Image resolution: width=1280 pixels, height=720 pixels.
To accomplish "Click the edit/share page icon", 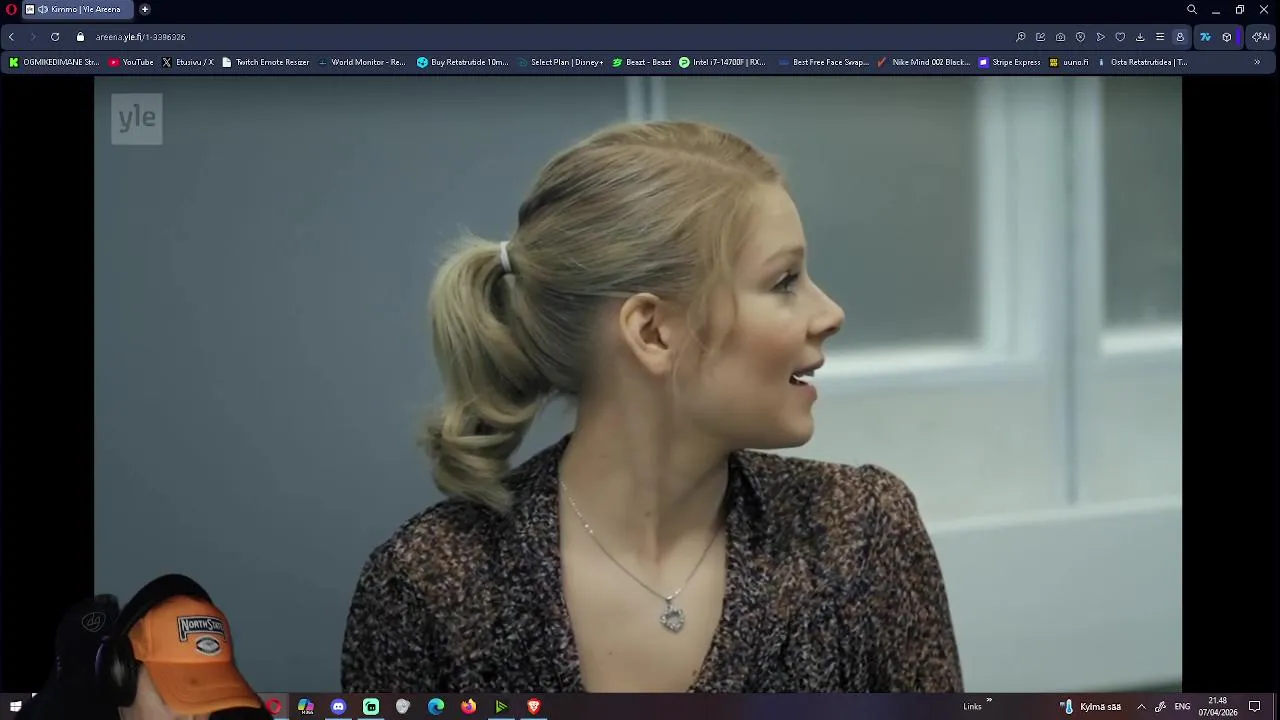I will pos(1041,37).
